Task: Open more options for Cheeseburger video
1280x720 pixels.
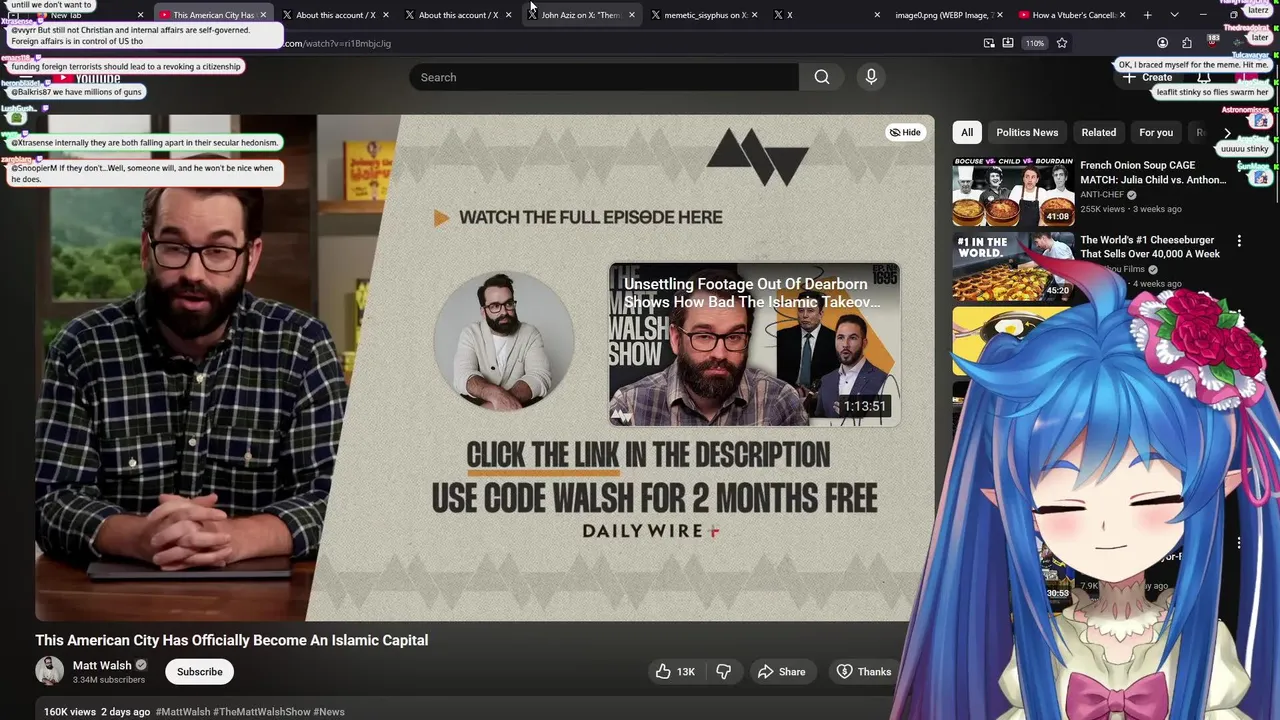Action: 1239,241
